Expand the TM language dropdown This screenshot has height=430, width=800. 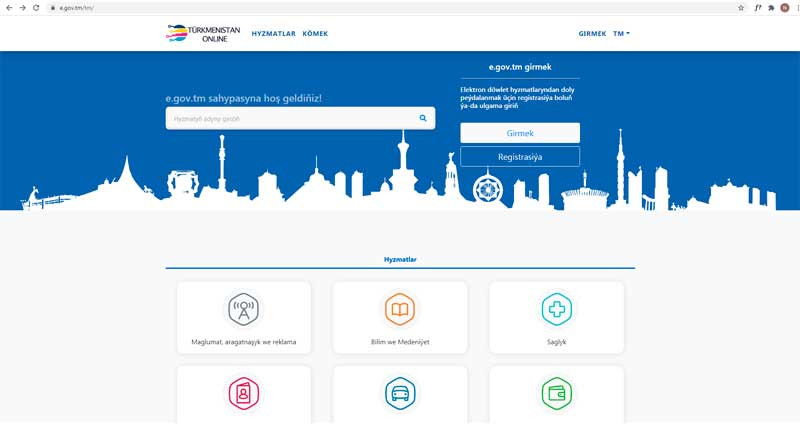[621, 34]
